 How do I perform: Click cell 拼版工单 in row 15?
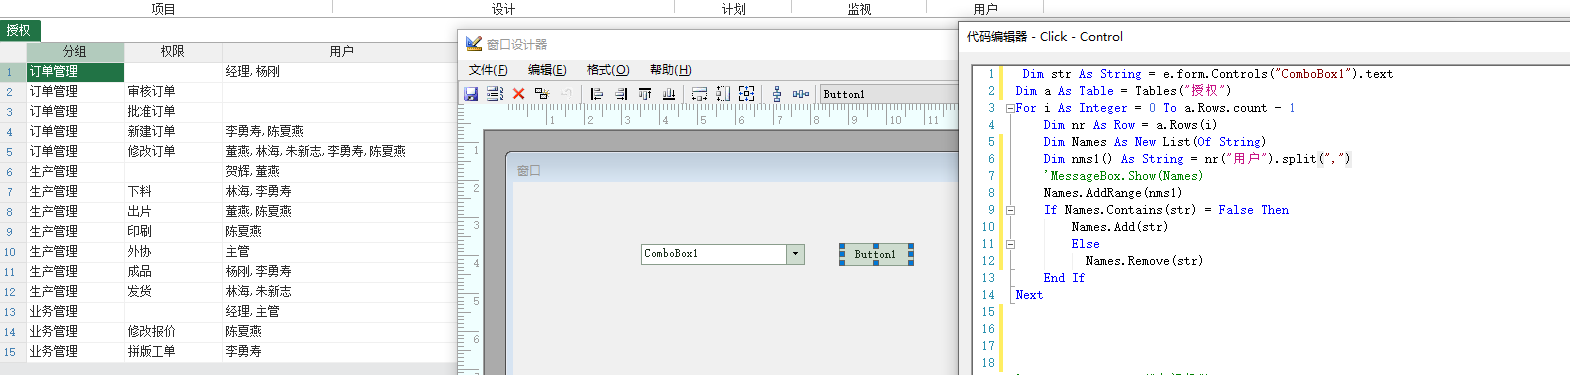173,351
